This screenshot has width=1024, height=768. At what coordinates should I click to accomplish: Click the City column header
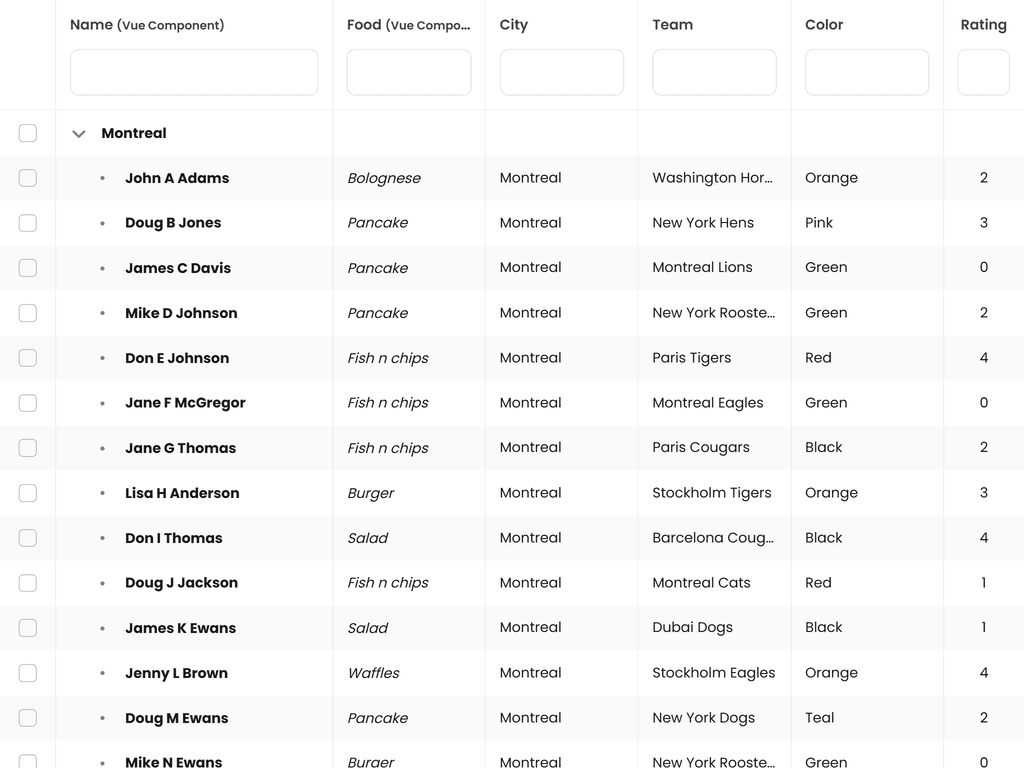(513, 25)
